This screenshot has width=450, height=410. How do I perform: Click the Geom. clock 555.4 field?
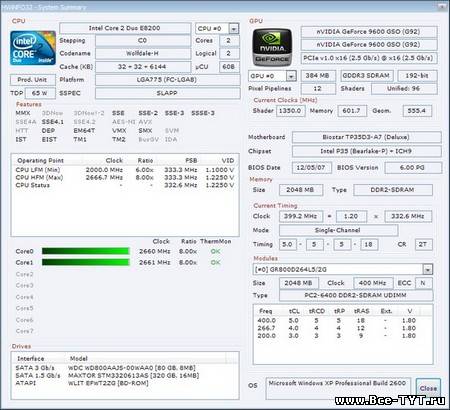point(417,111)
